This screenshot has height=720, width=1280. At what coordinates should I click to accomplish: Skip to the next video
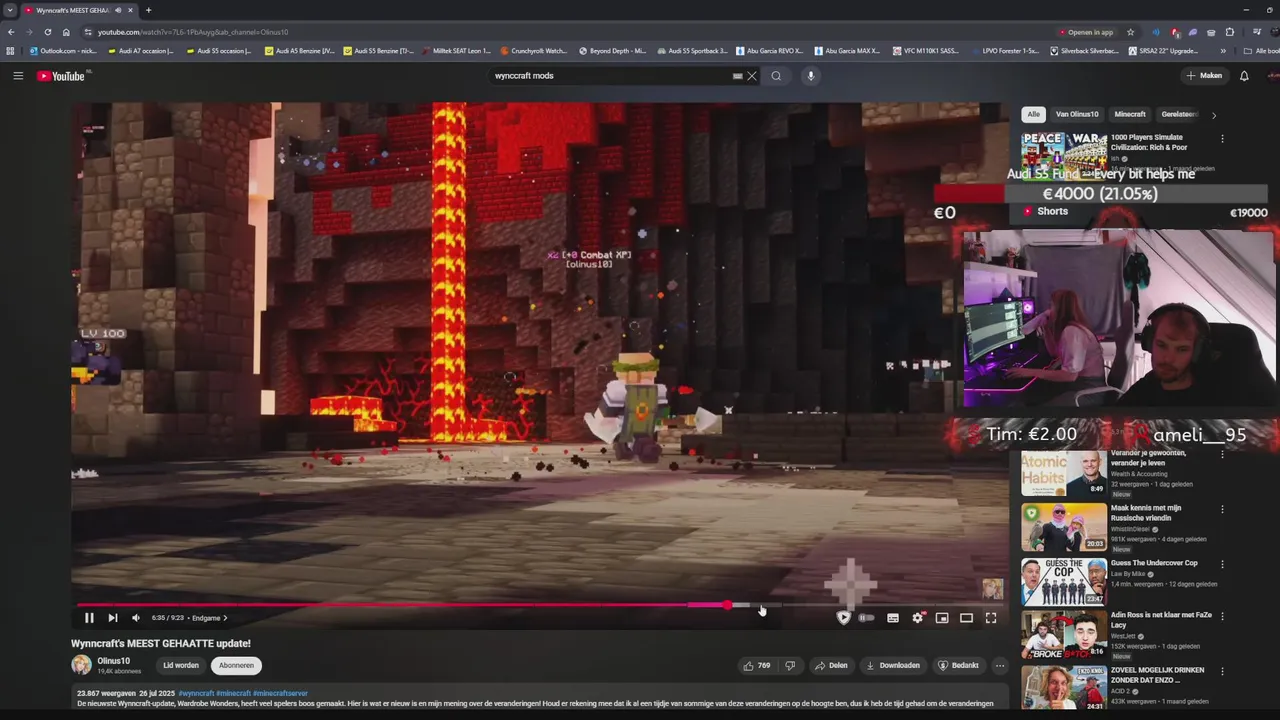[x=112, y=618]
